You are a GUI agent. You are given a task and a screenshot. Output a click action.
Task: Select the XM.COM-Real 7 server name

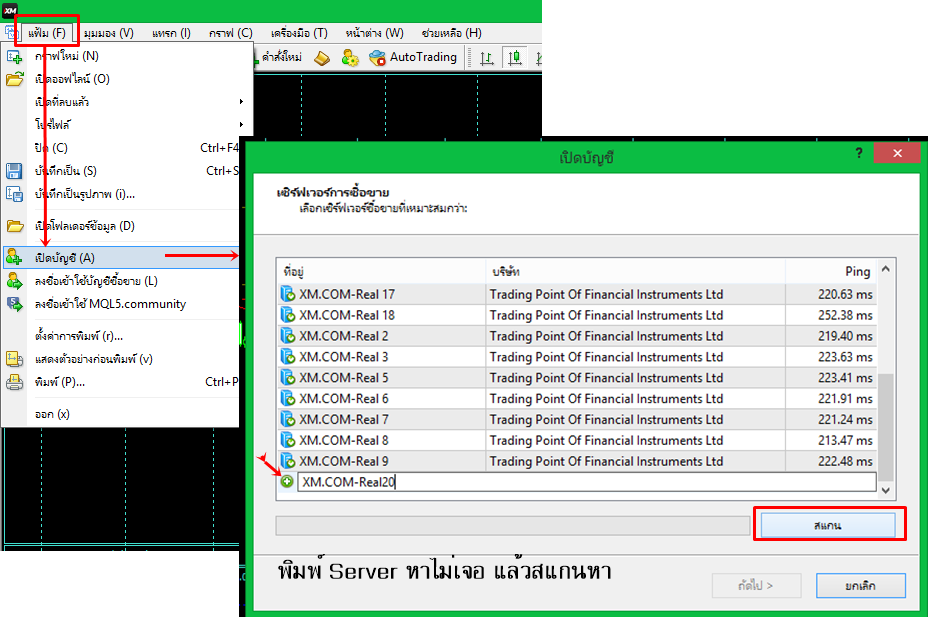pos(344,419)
